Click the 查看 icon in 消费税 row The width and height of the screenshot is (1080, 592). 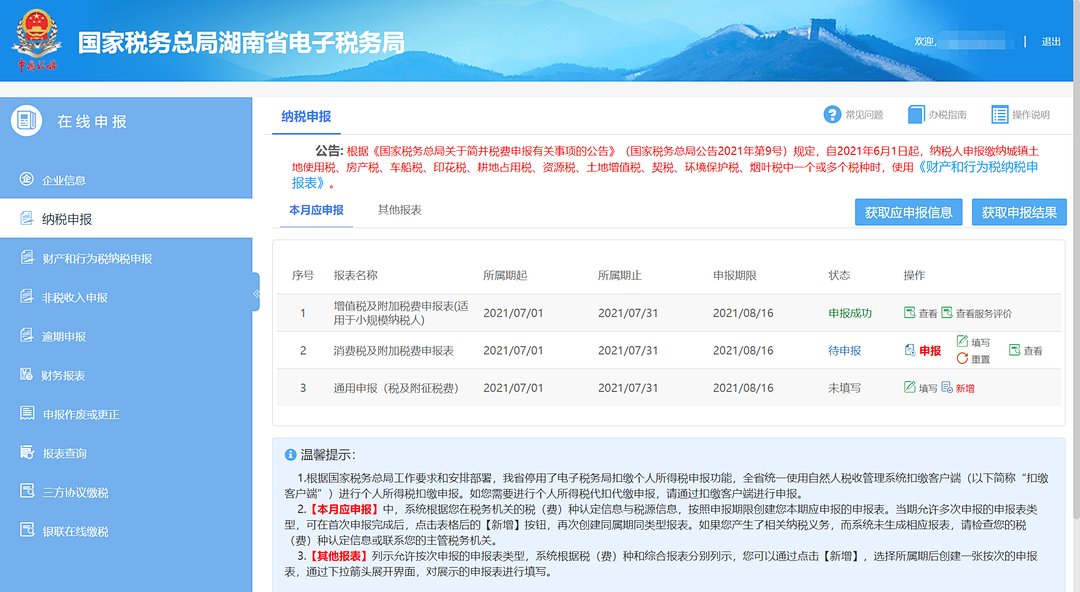[1015, 350]
